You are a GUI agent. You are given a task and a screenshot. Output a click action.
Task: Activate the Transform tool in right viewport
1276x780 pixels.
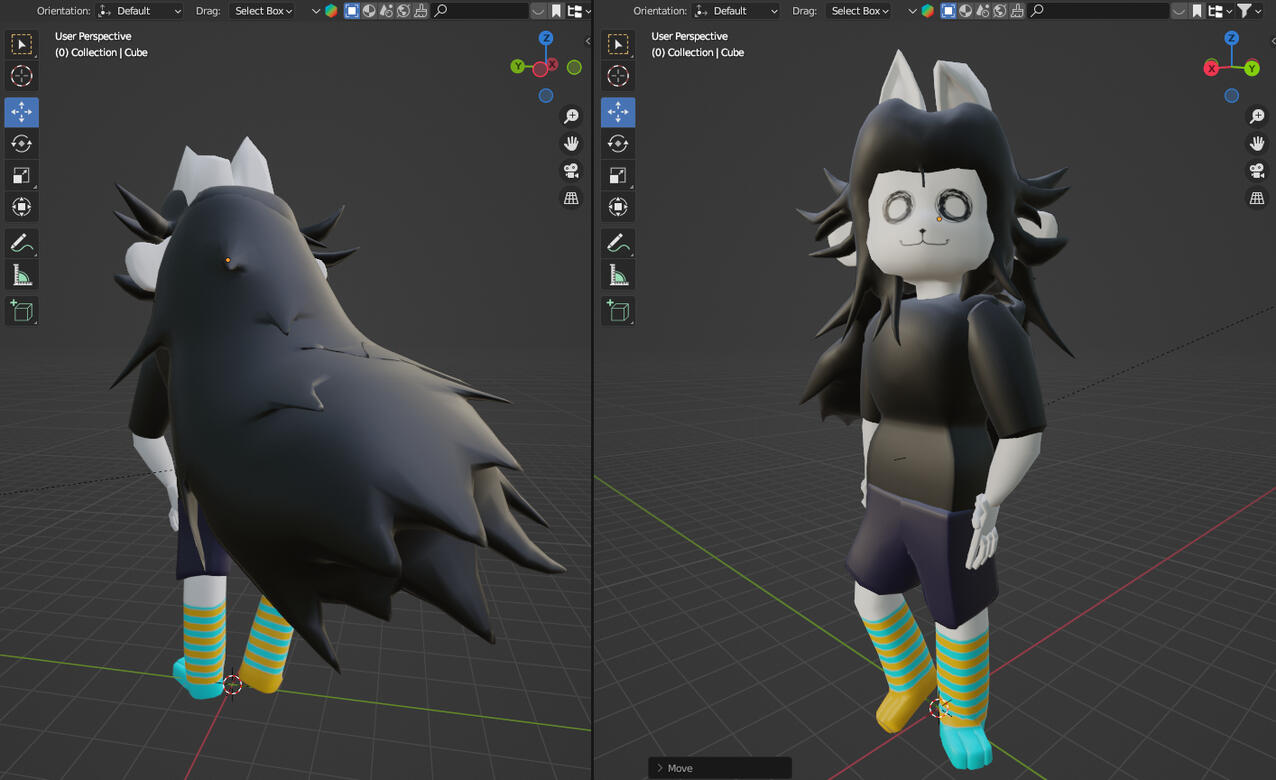[x=618, y=207]
